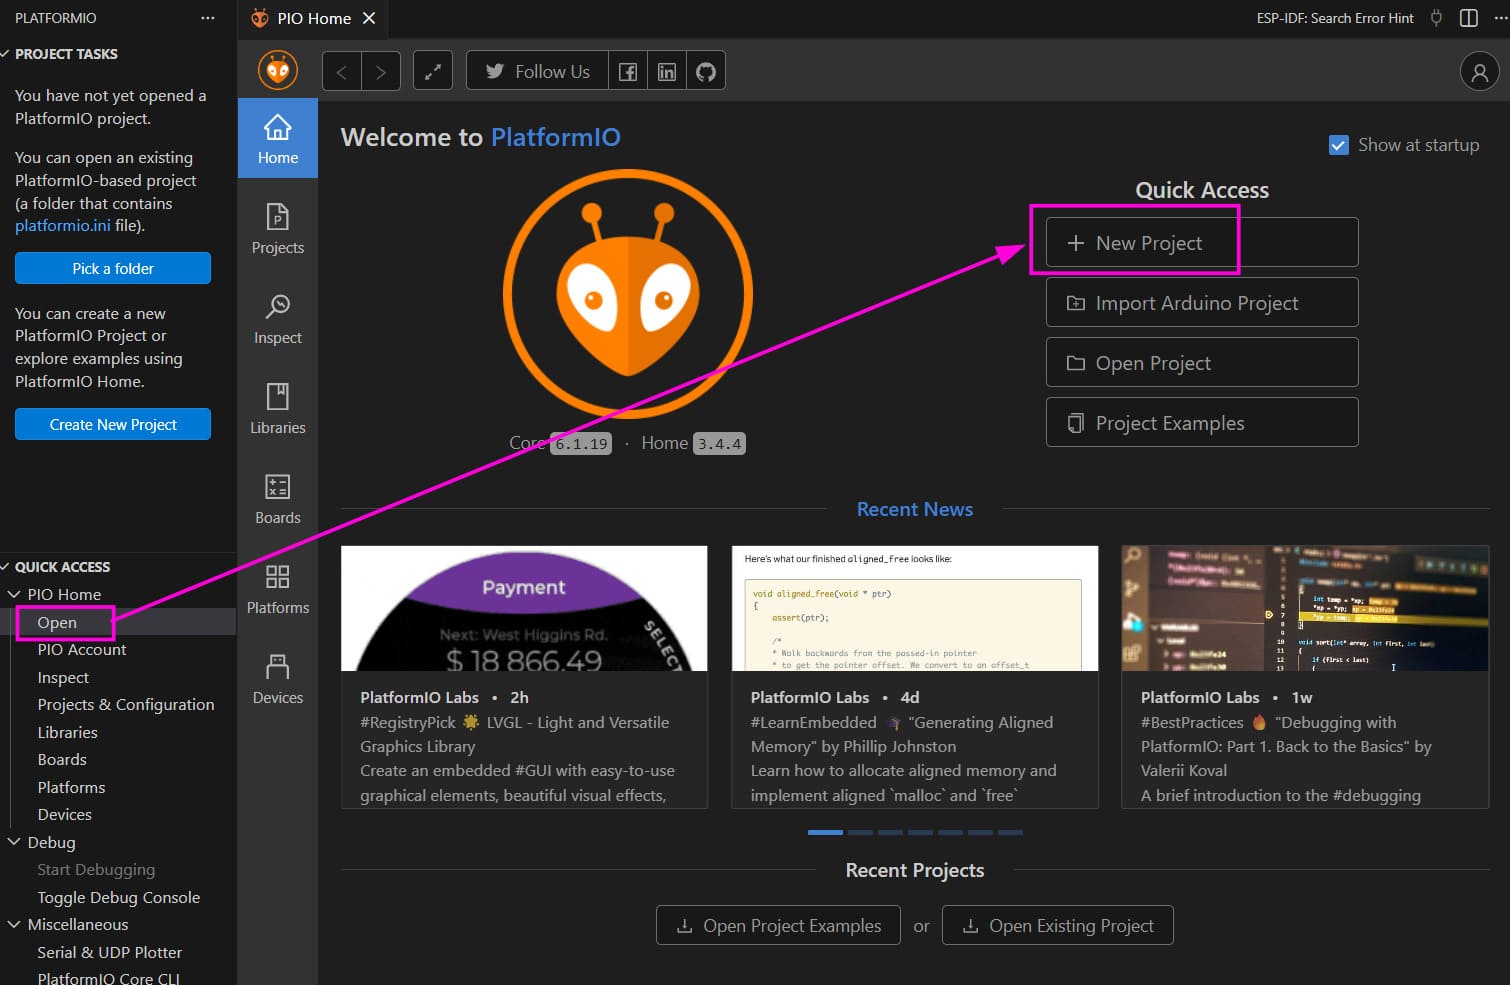Open the Recent News heading link
Viewport: 1510px width, 985px height.
915,509
